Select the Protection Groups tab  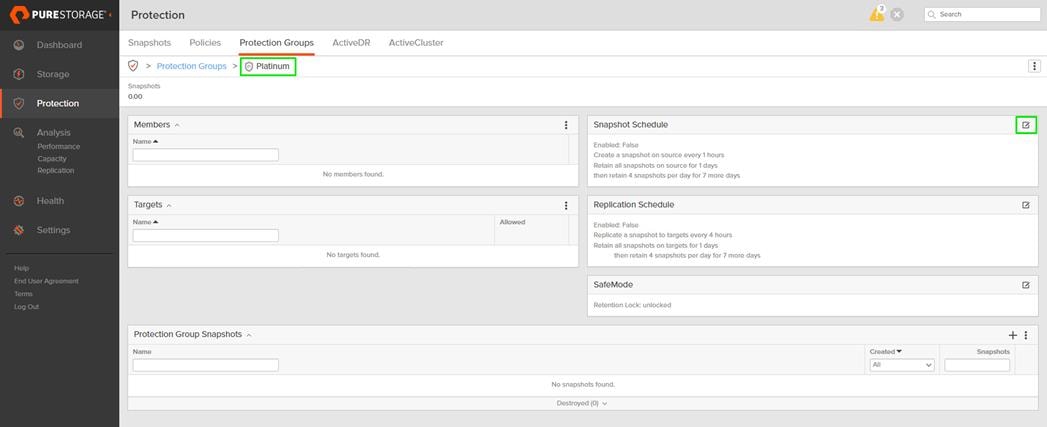point(276,43)
